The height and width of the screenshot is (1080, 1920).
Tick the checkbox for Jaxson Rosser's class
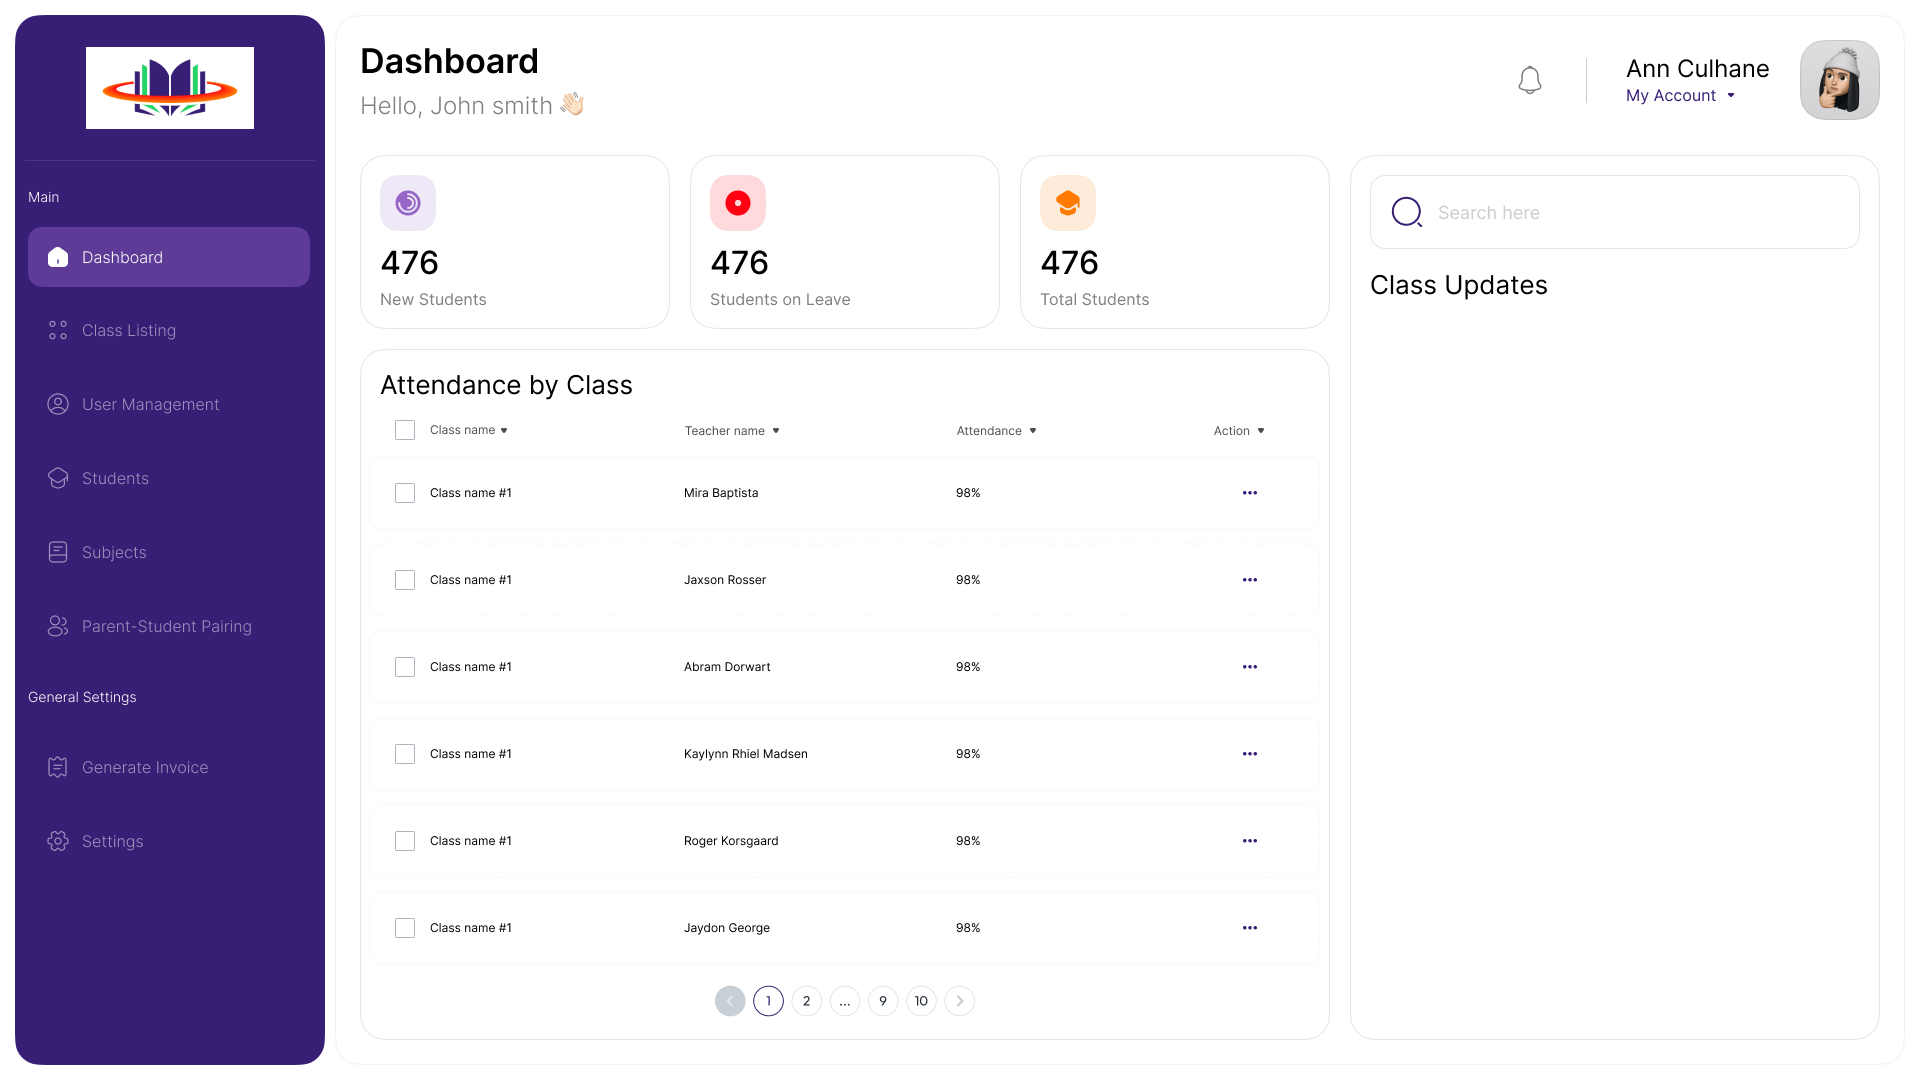coord(405,580)
